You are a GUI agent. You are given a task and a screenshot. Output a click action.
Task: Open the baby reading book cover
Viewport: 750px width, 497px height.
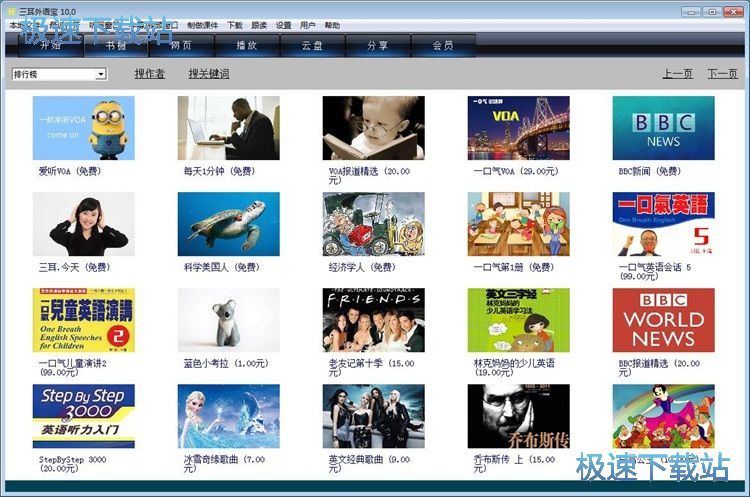pyautogui.click(x=374, y=128)
